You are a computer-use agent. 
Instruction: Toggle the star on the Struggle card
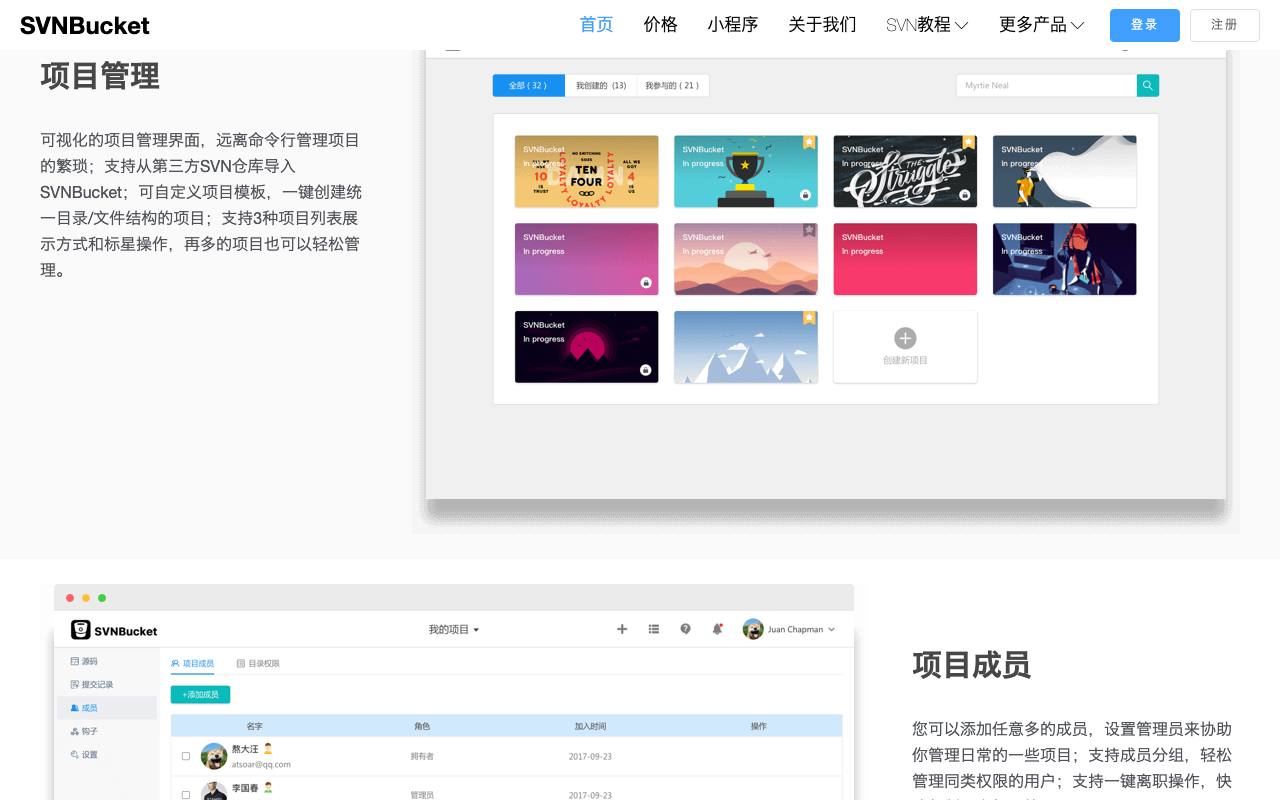[968, 142]
